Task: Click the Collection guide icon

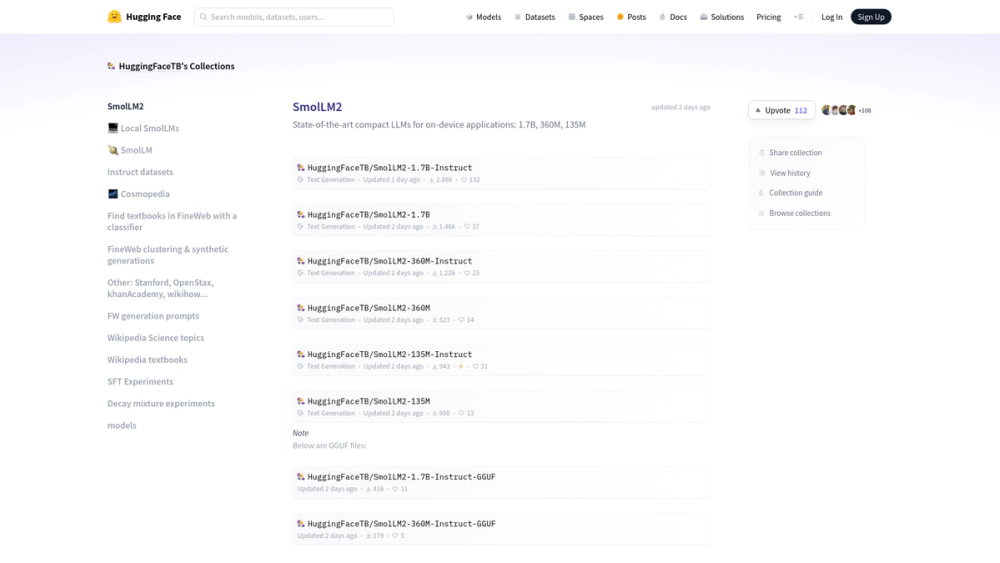Action: point(761,193)
